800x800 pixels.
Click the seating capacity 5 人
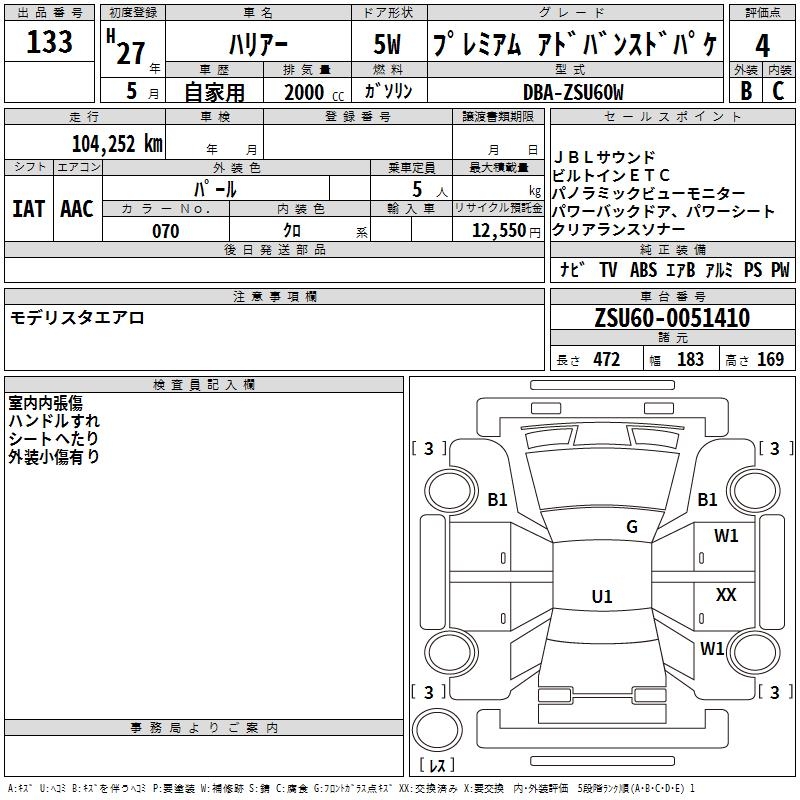(430, 189)
